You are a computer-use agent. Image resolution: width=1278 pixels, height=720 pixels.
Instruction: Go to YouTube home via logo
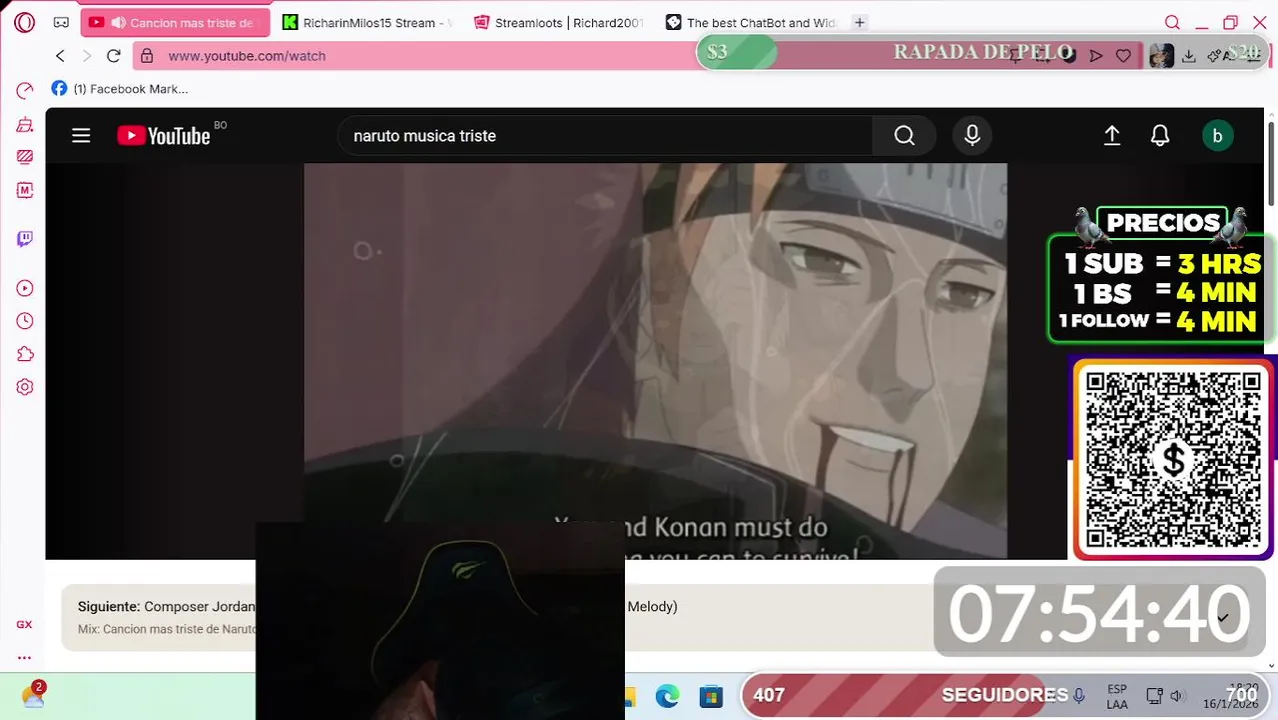pyautogui.click(x=164, y=136)
